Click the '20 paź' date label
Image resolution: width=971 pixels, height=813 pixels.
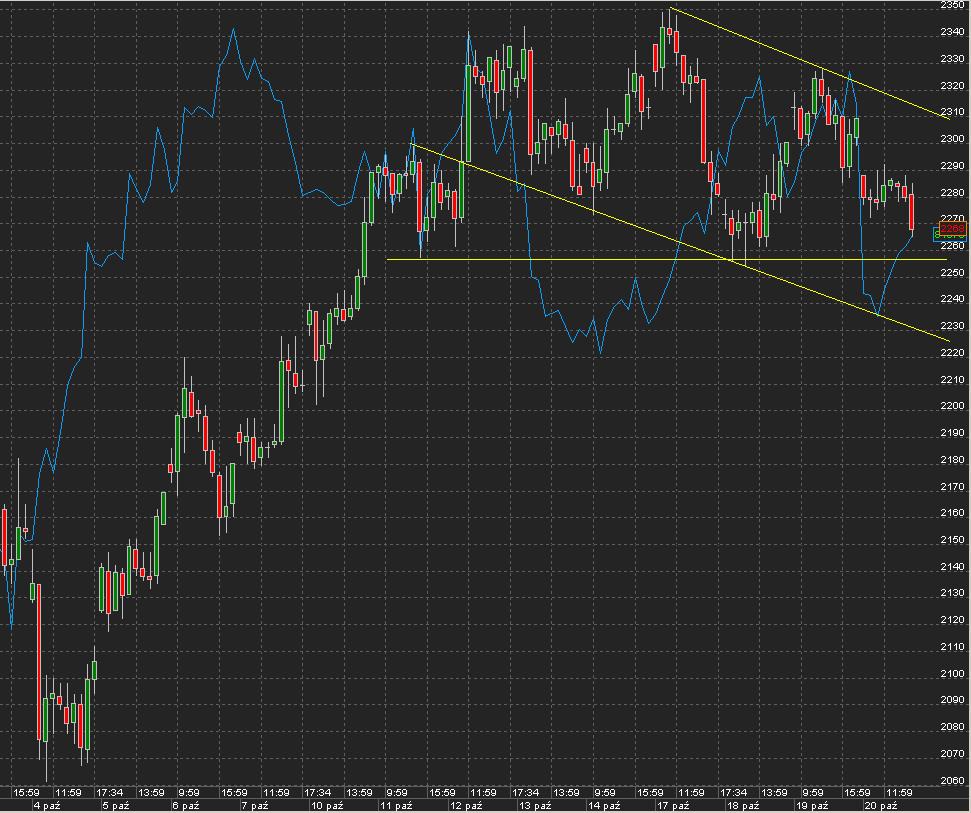click(x=881, y=806)
